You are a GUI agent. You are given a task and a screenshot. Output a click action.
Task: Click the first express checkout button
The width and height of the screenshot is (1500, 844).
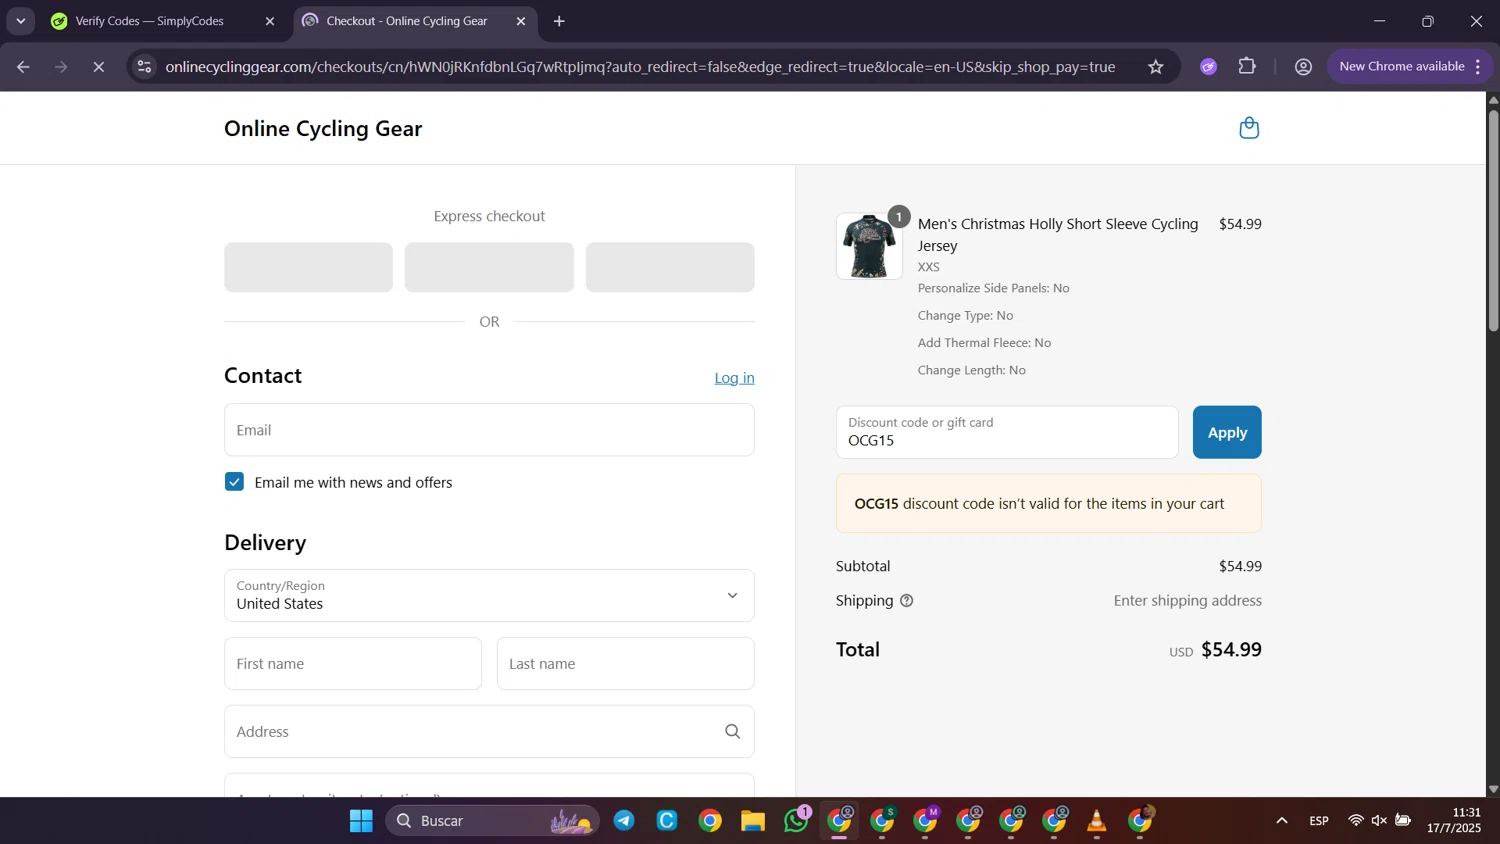(x=308, y=267)
